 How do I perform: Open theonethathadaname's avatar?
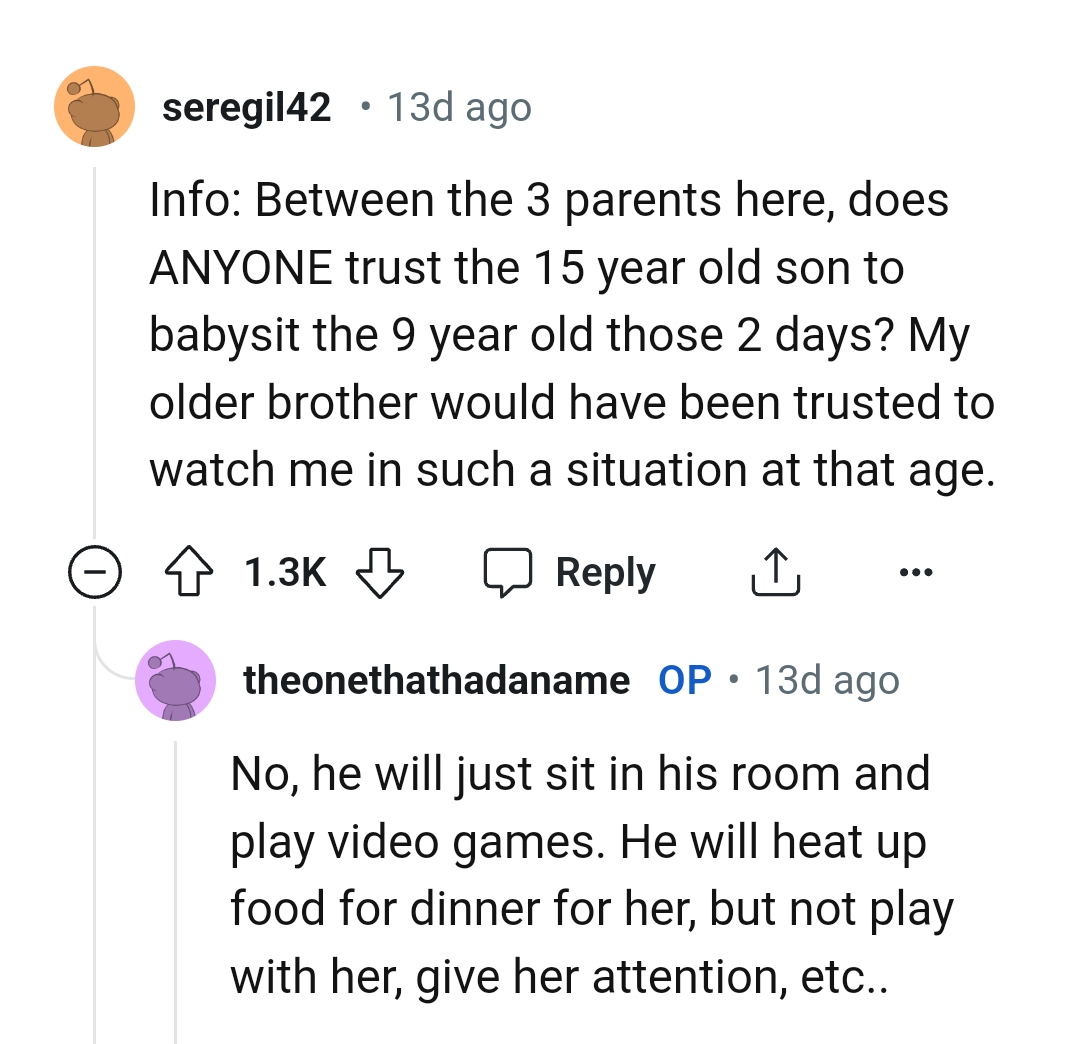[176, 680]
